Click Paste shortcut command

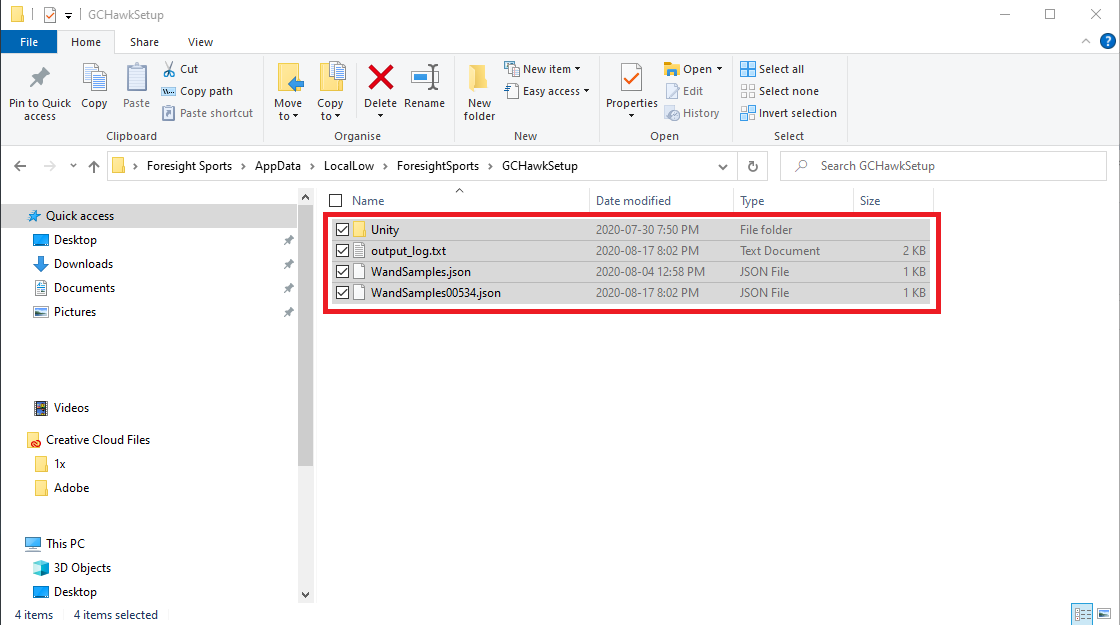tap(207, 113)
